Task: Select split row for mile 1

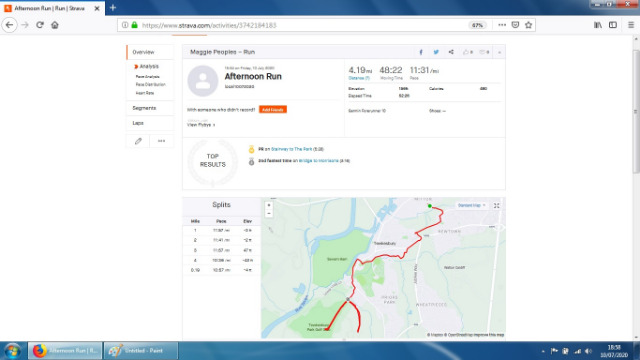Action: pos(221,231)
